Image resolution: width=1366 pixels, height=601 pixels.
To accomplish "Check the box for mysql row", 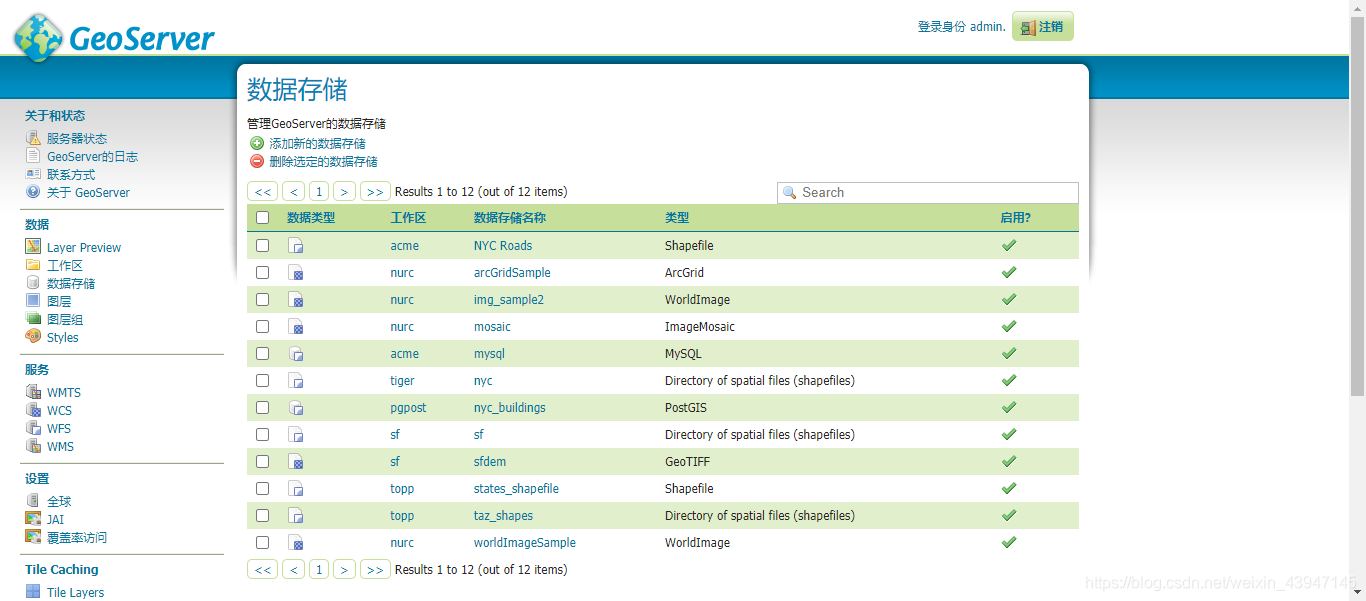I will pyautogui.click(x=262, y=353).
